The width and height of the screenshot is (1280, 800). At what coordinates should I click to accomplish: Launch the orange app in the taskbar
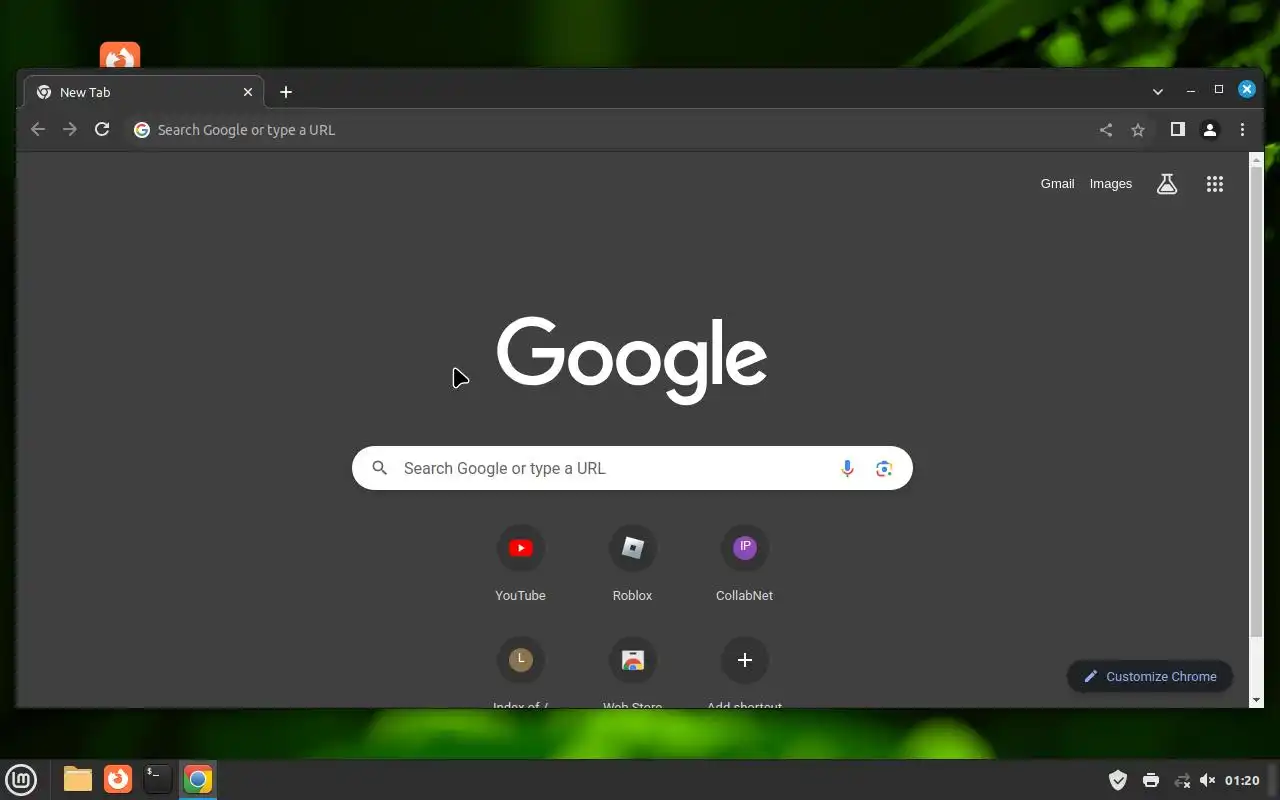tap(118, 778)
